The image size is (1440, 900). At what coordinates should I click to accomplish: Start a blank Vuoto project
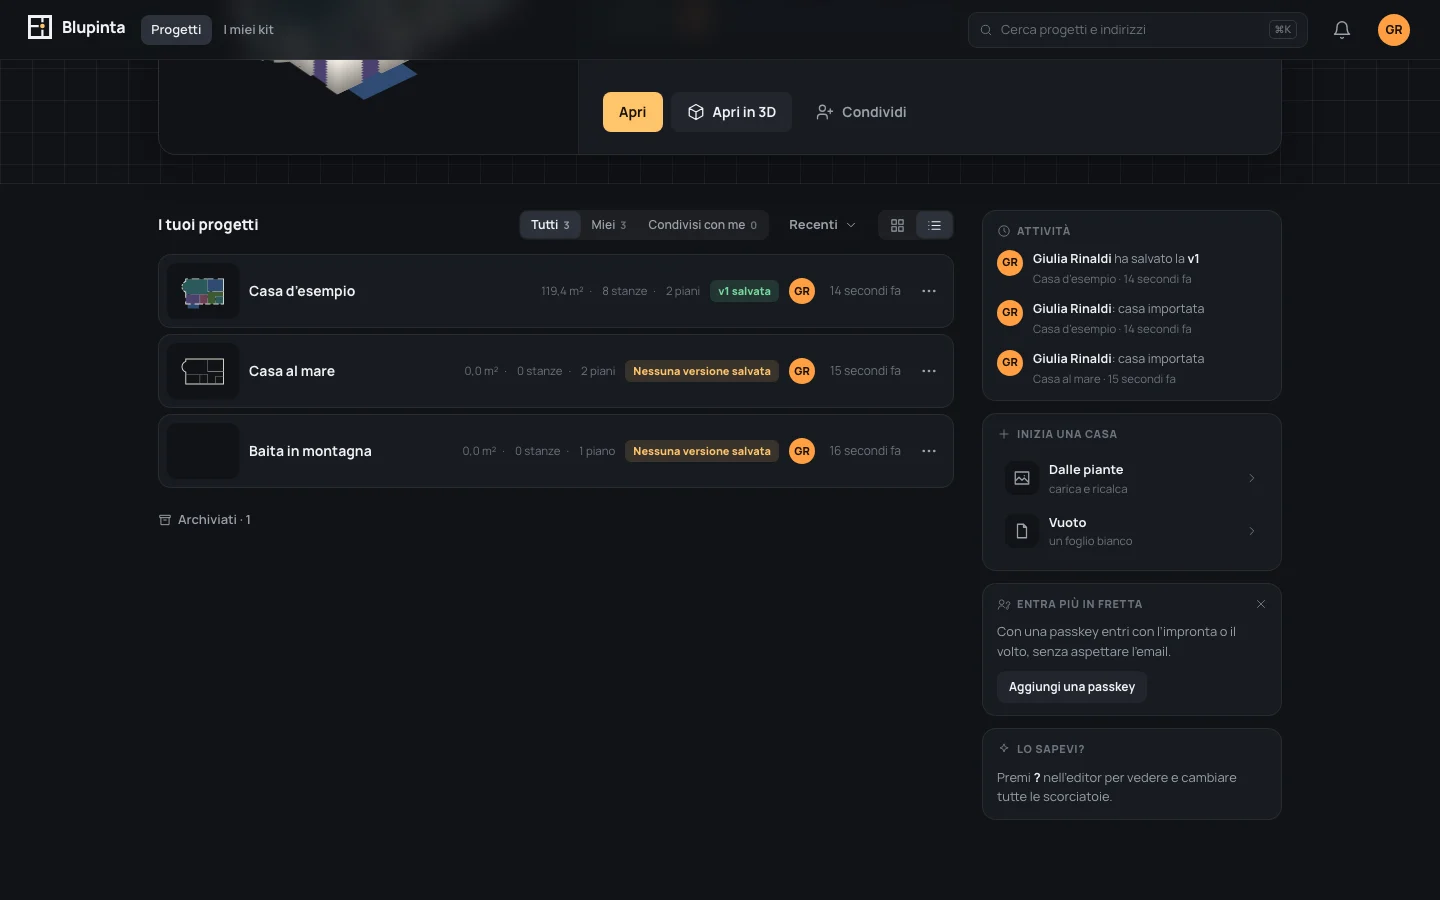click(1131, 531)
